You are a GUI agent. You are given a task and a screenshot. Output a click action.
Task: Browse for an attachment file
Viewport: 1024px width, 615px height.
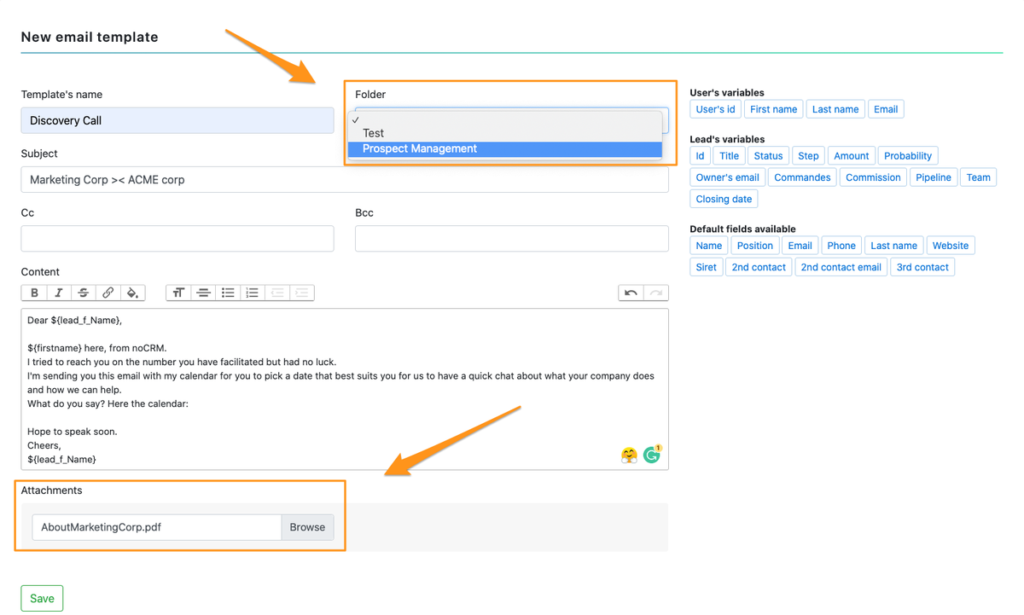pos(307,527)
